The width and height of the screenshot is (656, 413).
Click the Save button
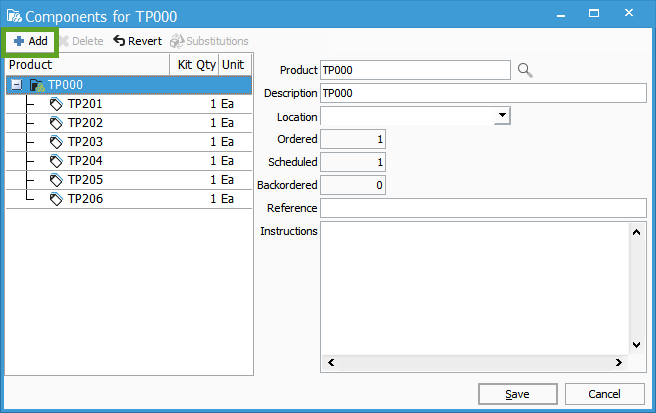click(518, 394)
